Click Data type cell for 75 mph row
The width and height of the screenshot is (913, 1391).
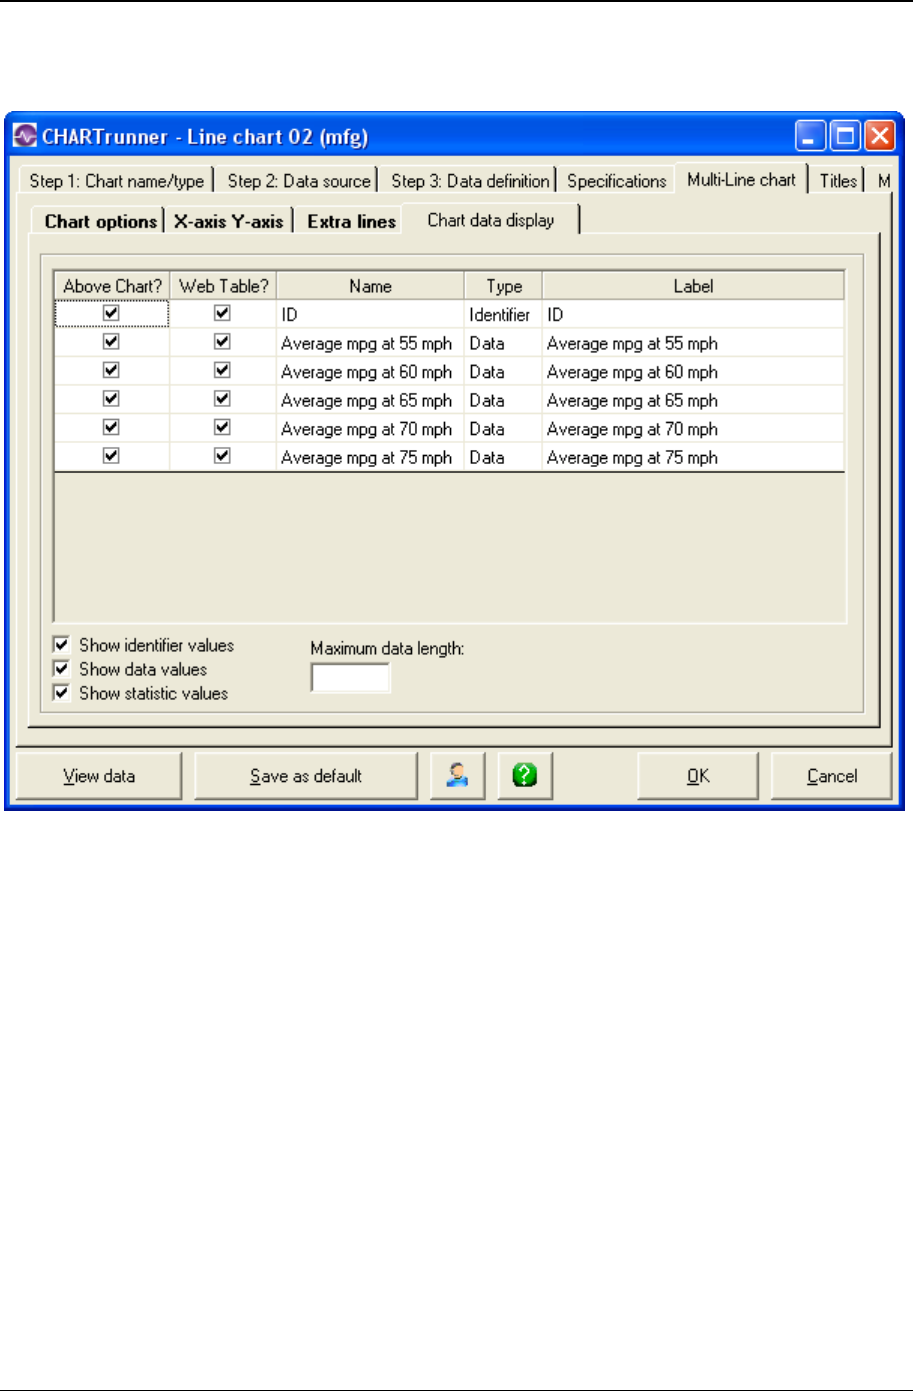504,457
